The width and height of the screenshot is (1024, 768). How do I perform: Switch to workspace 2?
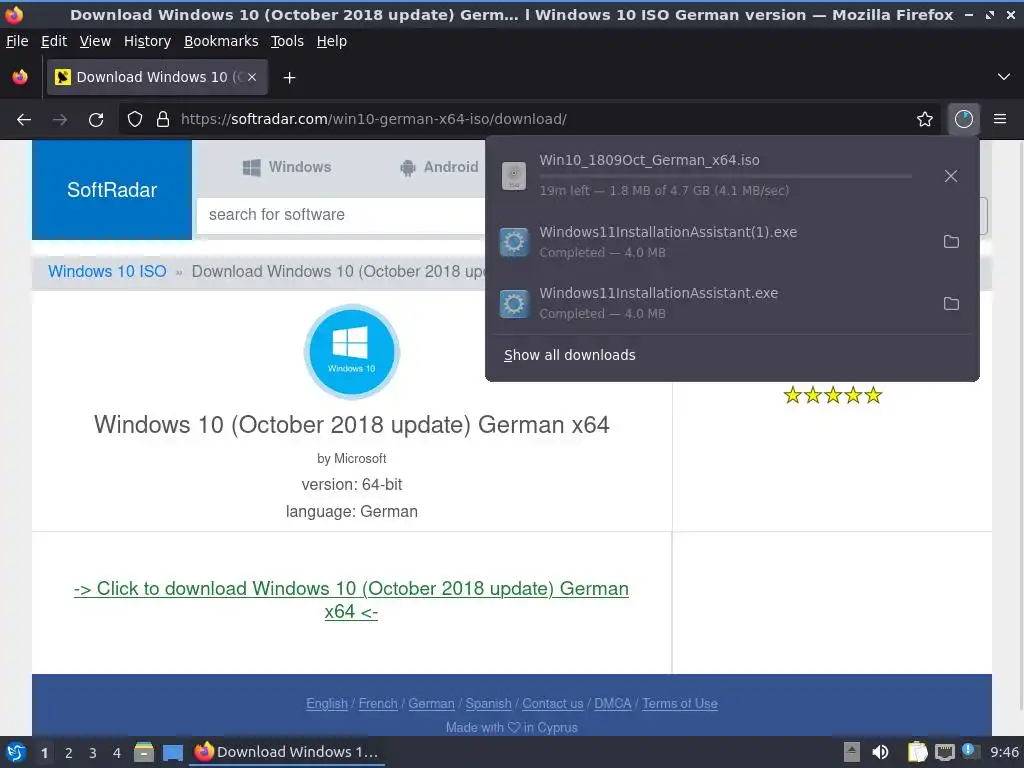pyautogui.click(x=69, y=753)
